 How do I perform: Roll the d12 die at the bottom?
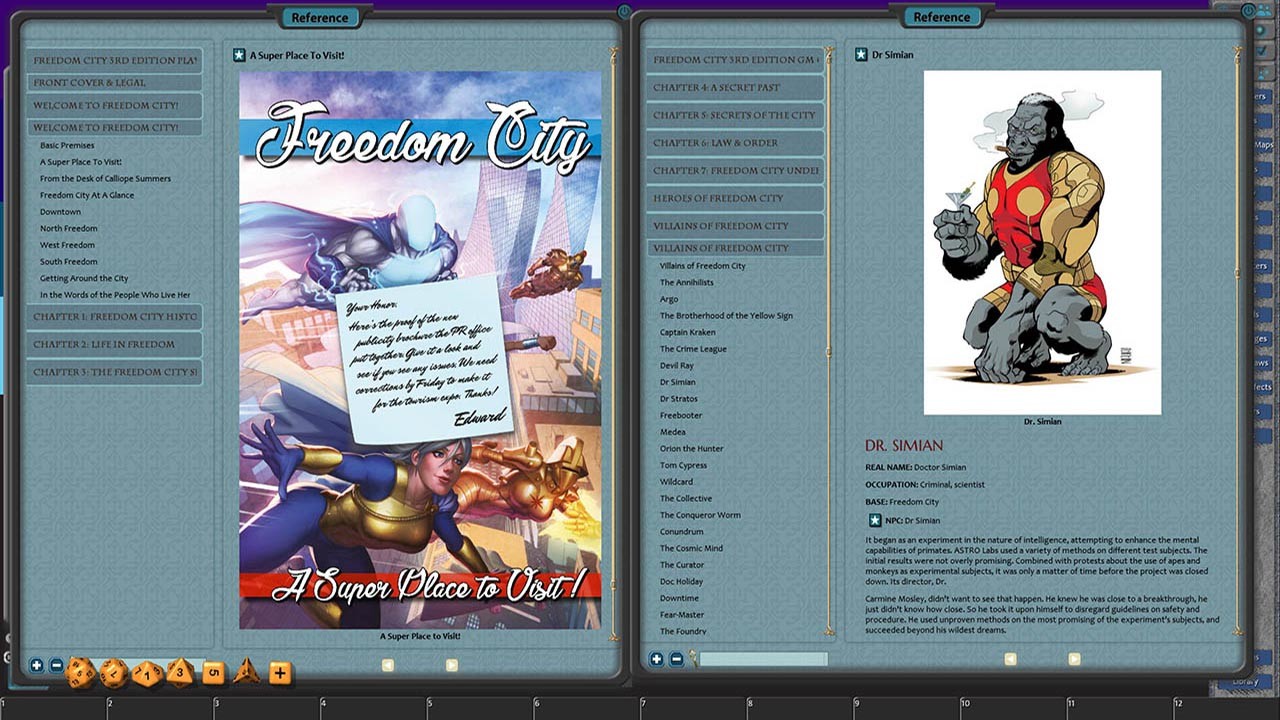pos(111,673)
